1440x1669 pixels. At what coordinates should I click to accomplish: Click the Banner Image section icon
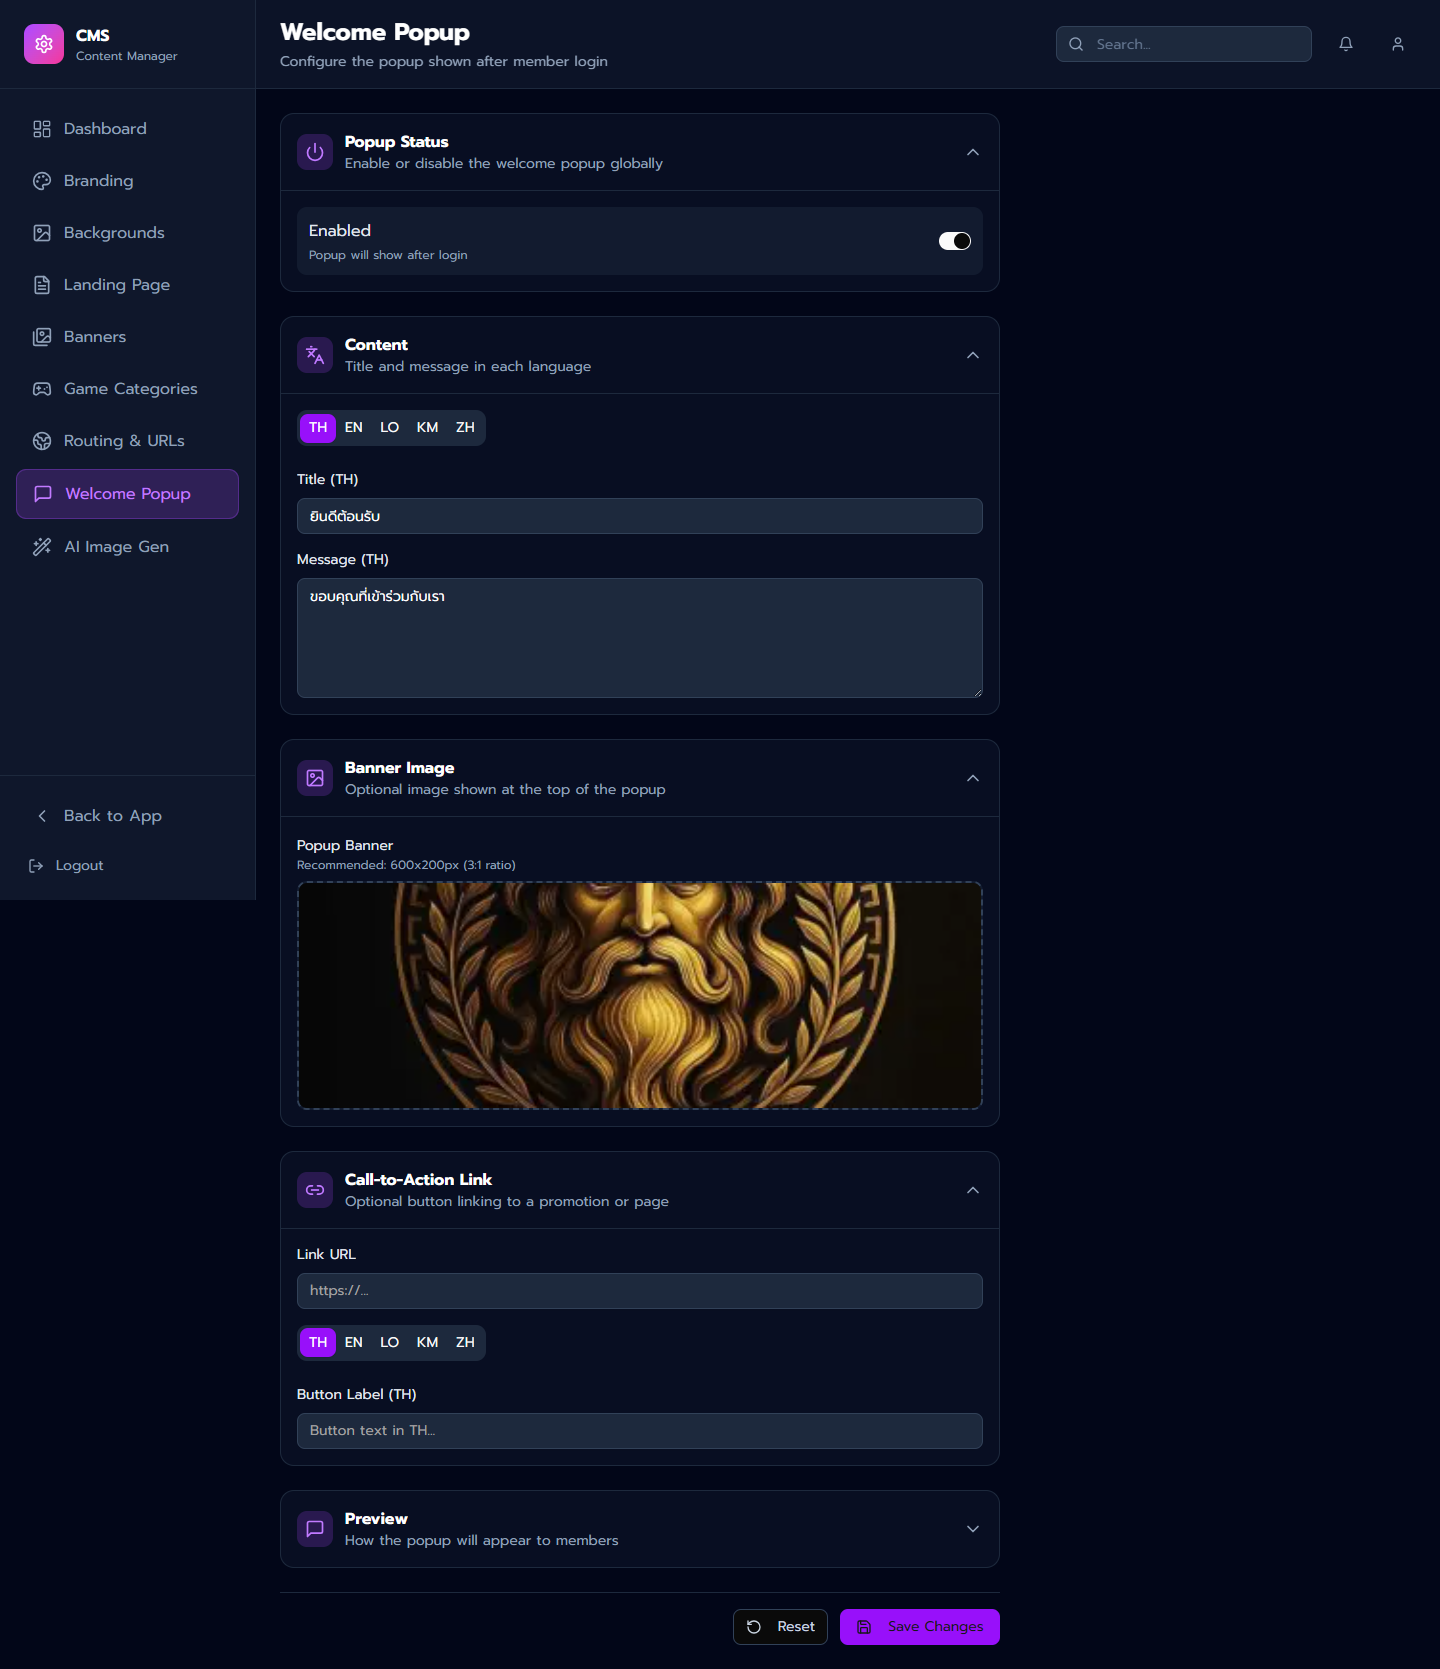click(x=315, y=778)
